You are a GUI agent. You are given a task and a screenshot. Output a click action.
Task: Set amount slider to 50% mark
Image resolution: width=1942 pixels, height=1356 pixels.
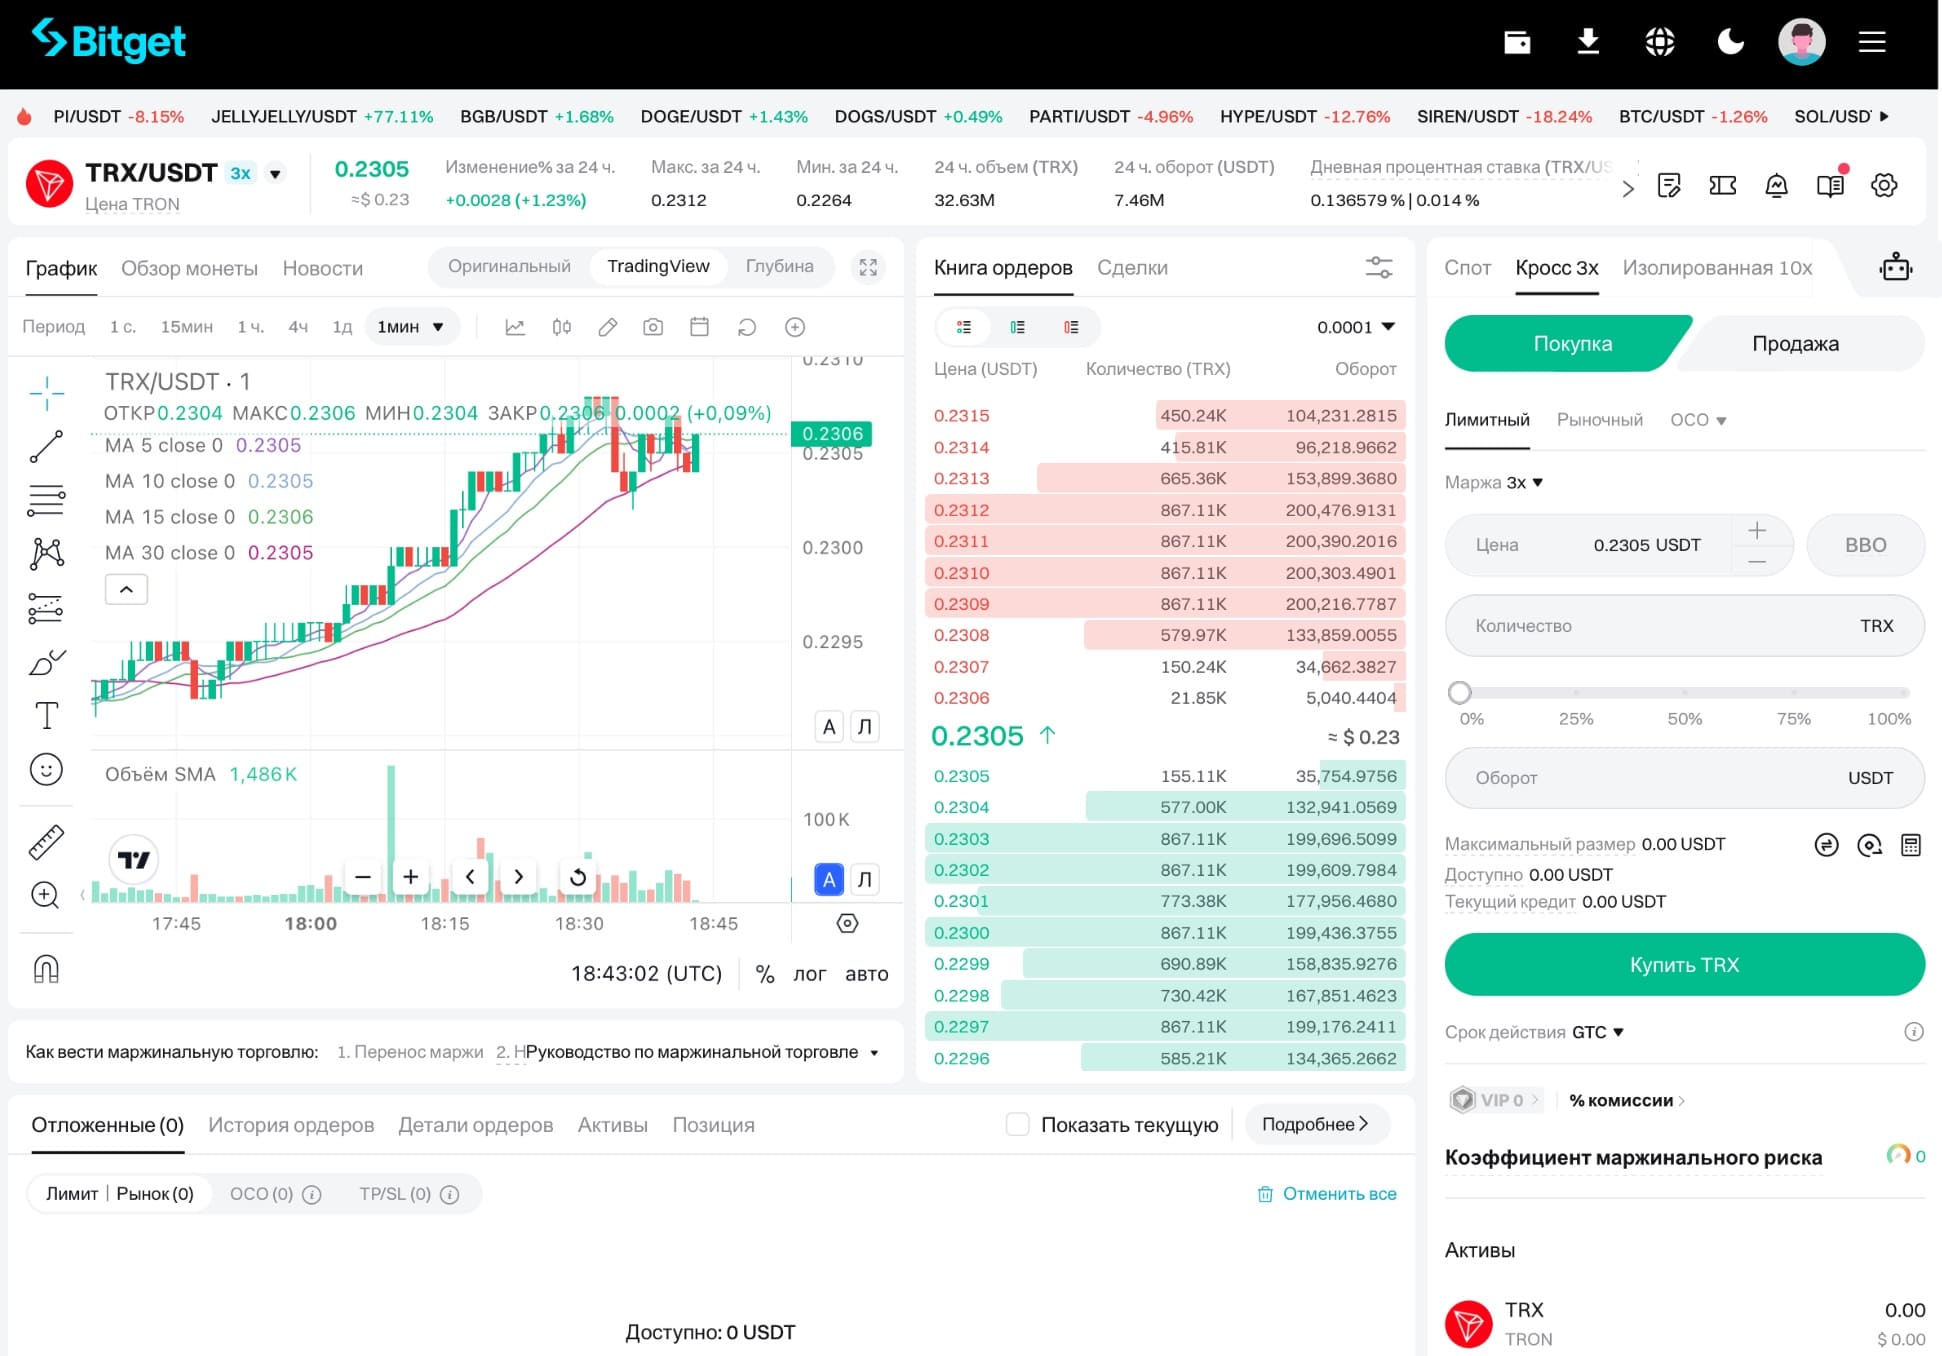pos(1685,692)
